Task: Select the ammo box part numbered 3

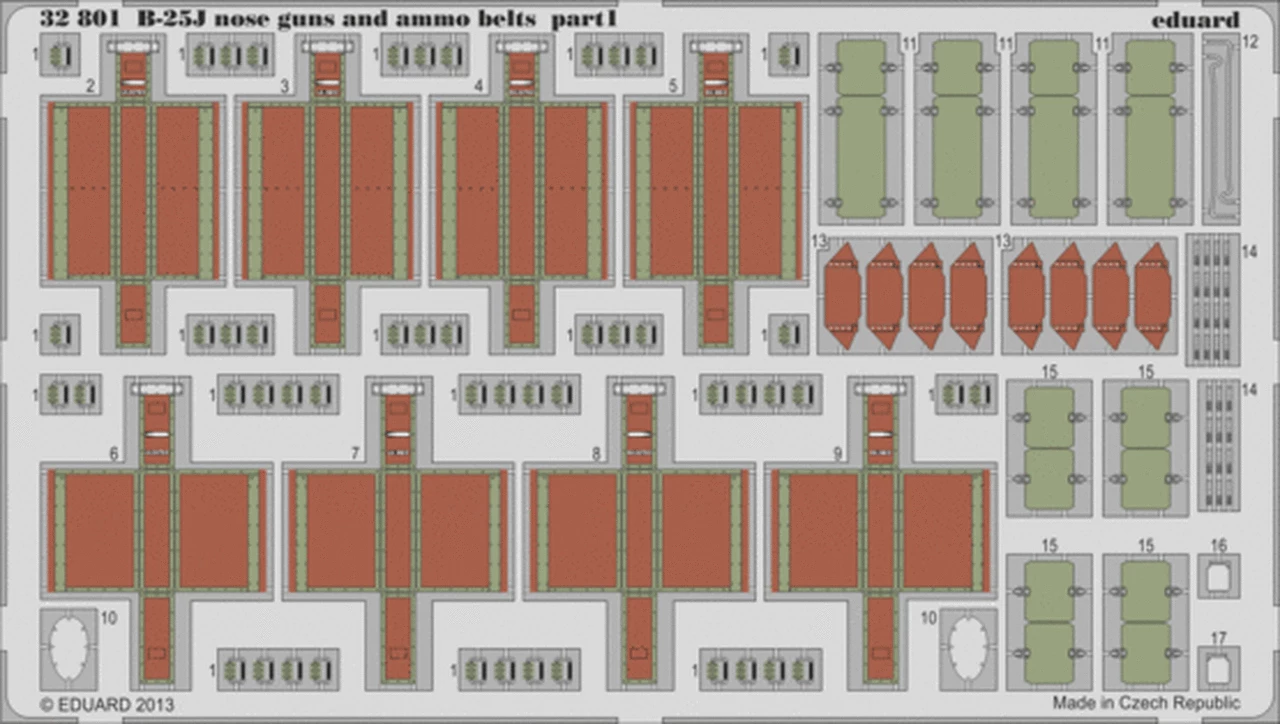Action: point(327,192)
